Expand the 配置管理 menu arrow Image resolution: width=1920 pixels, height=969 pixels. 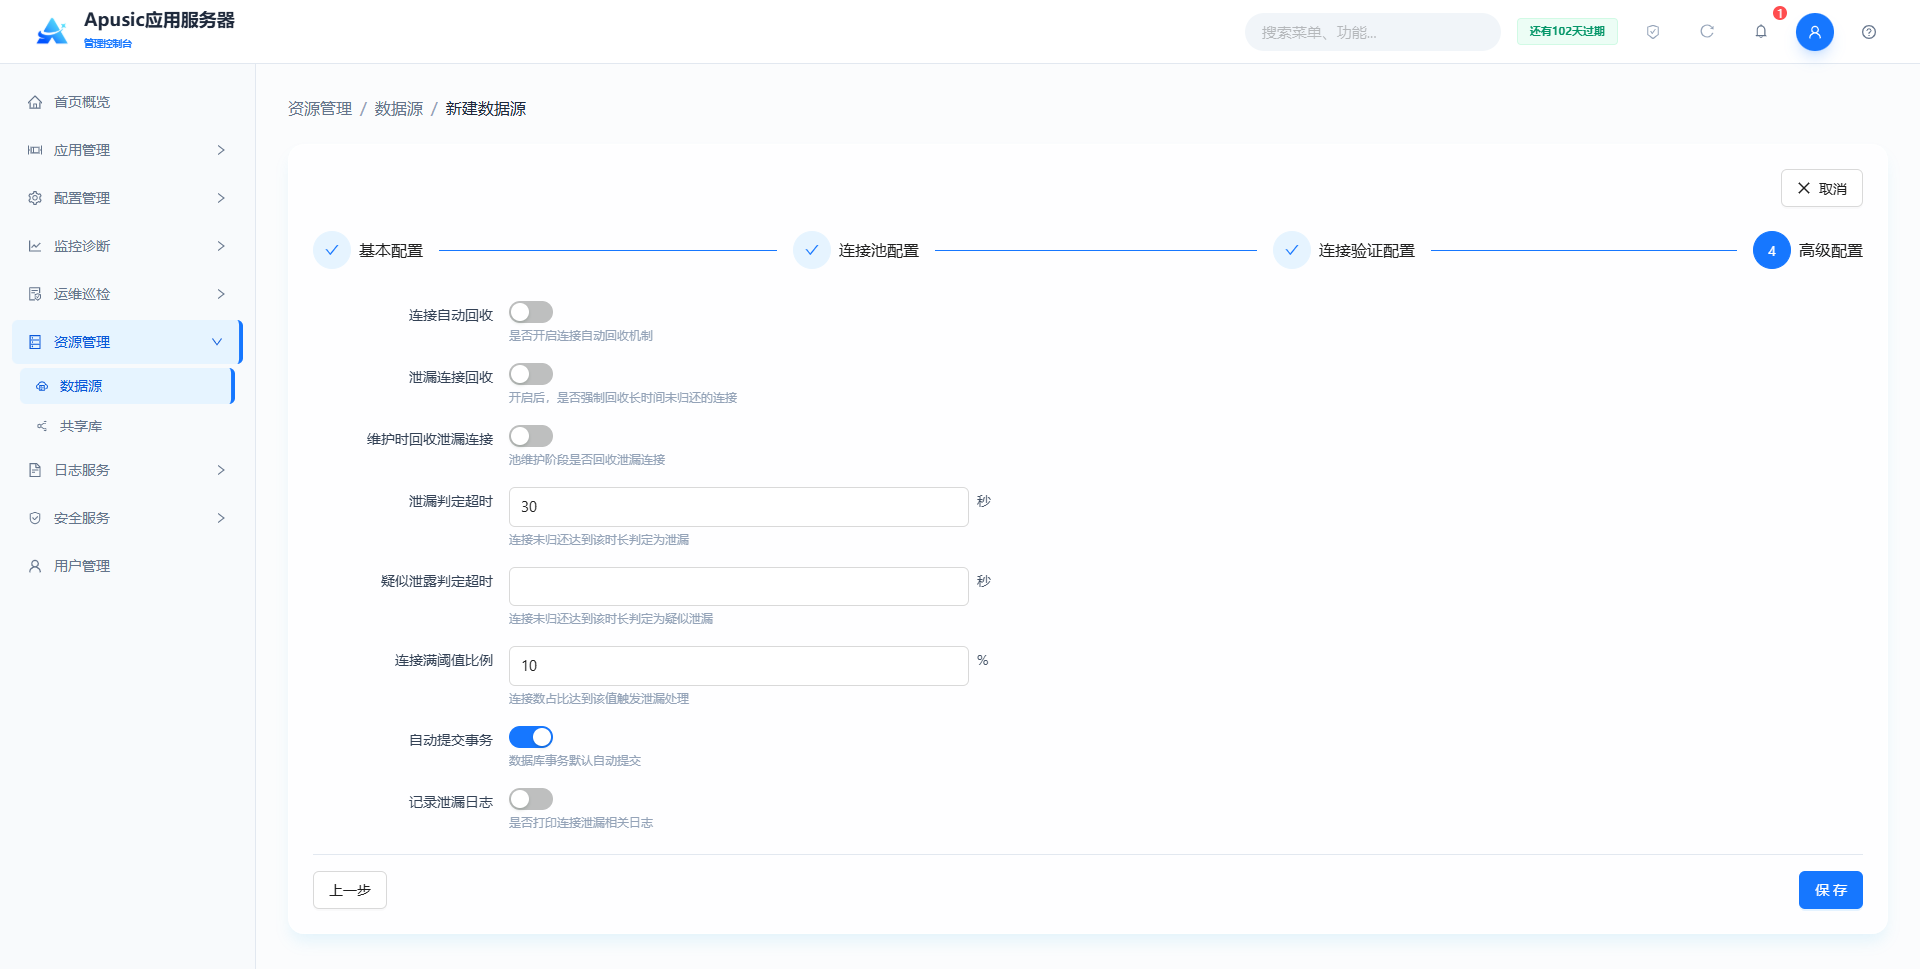[221, 198]
